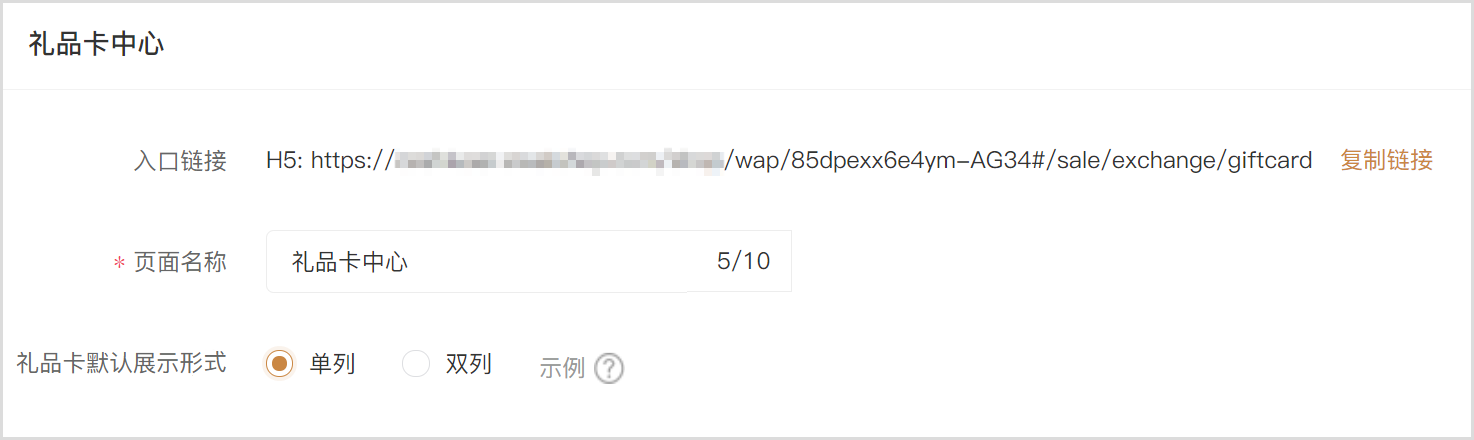The width and height of the screenshot is (1474, 440).
Task: Focus the 页面名称 text input field
Action: [x=528, y=262]
